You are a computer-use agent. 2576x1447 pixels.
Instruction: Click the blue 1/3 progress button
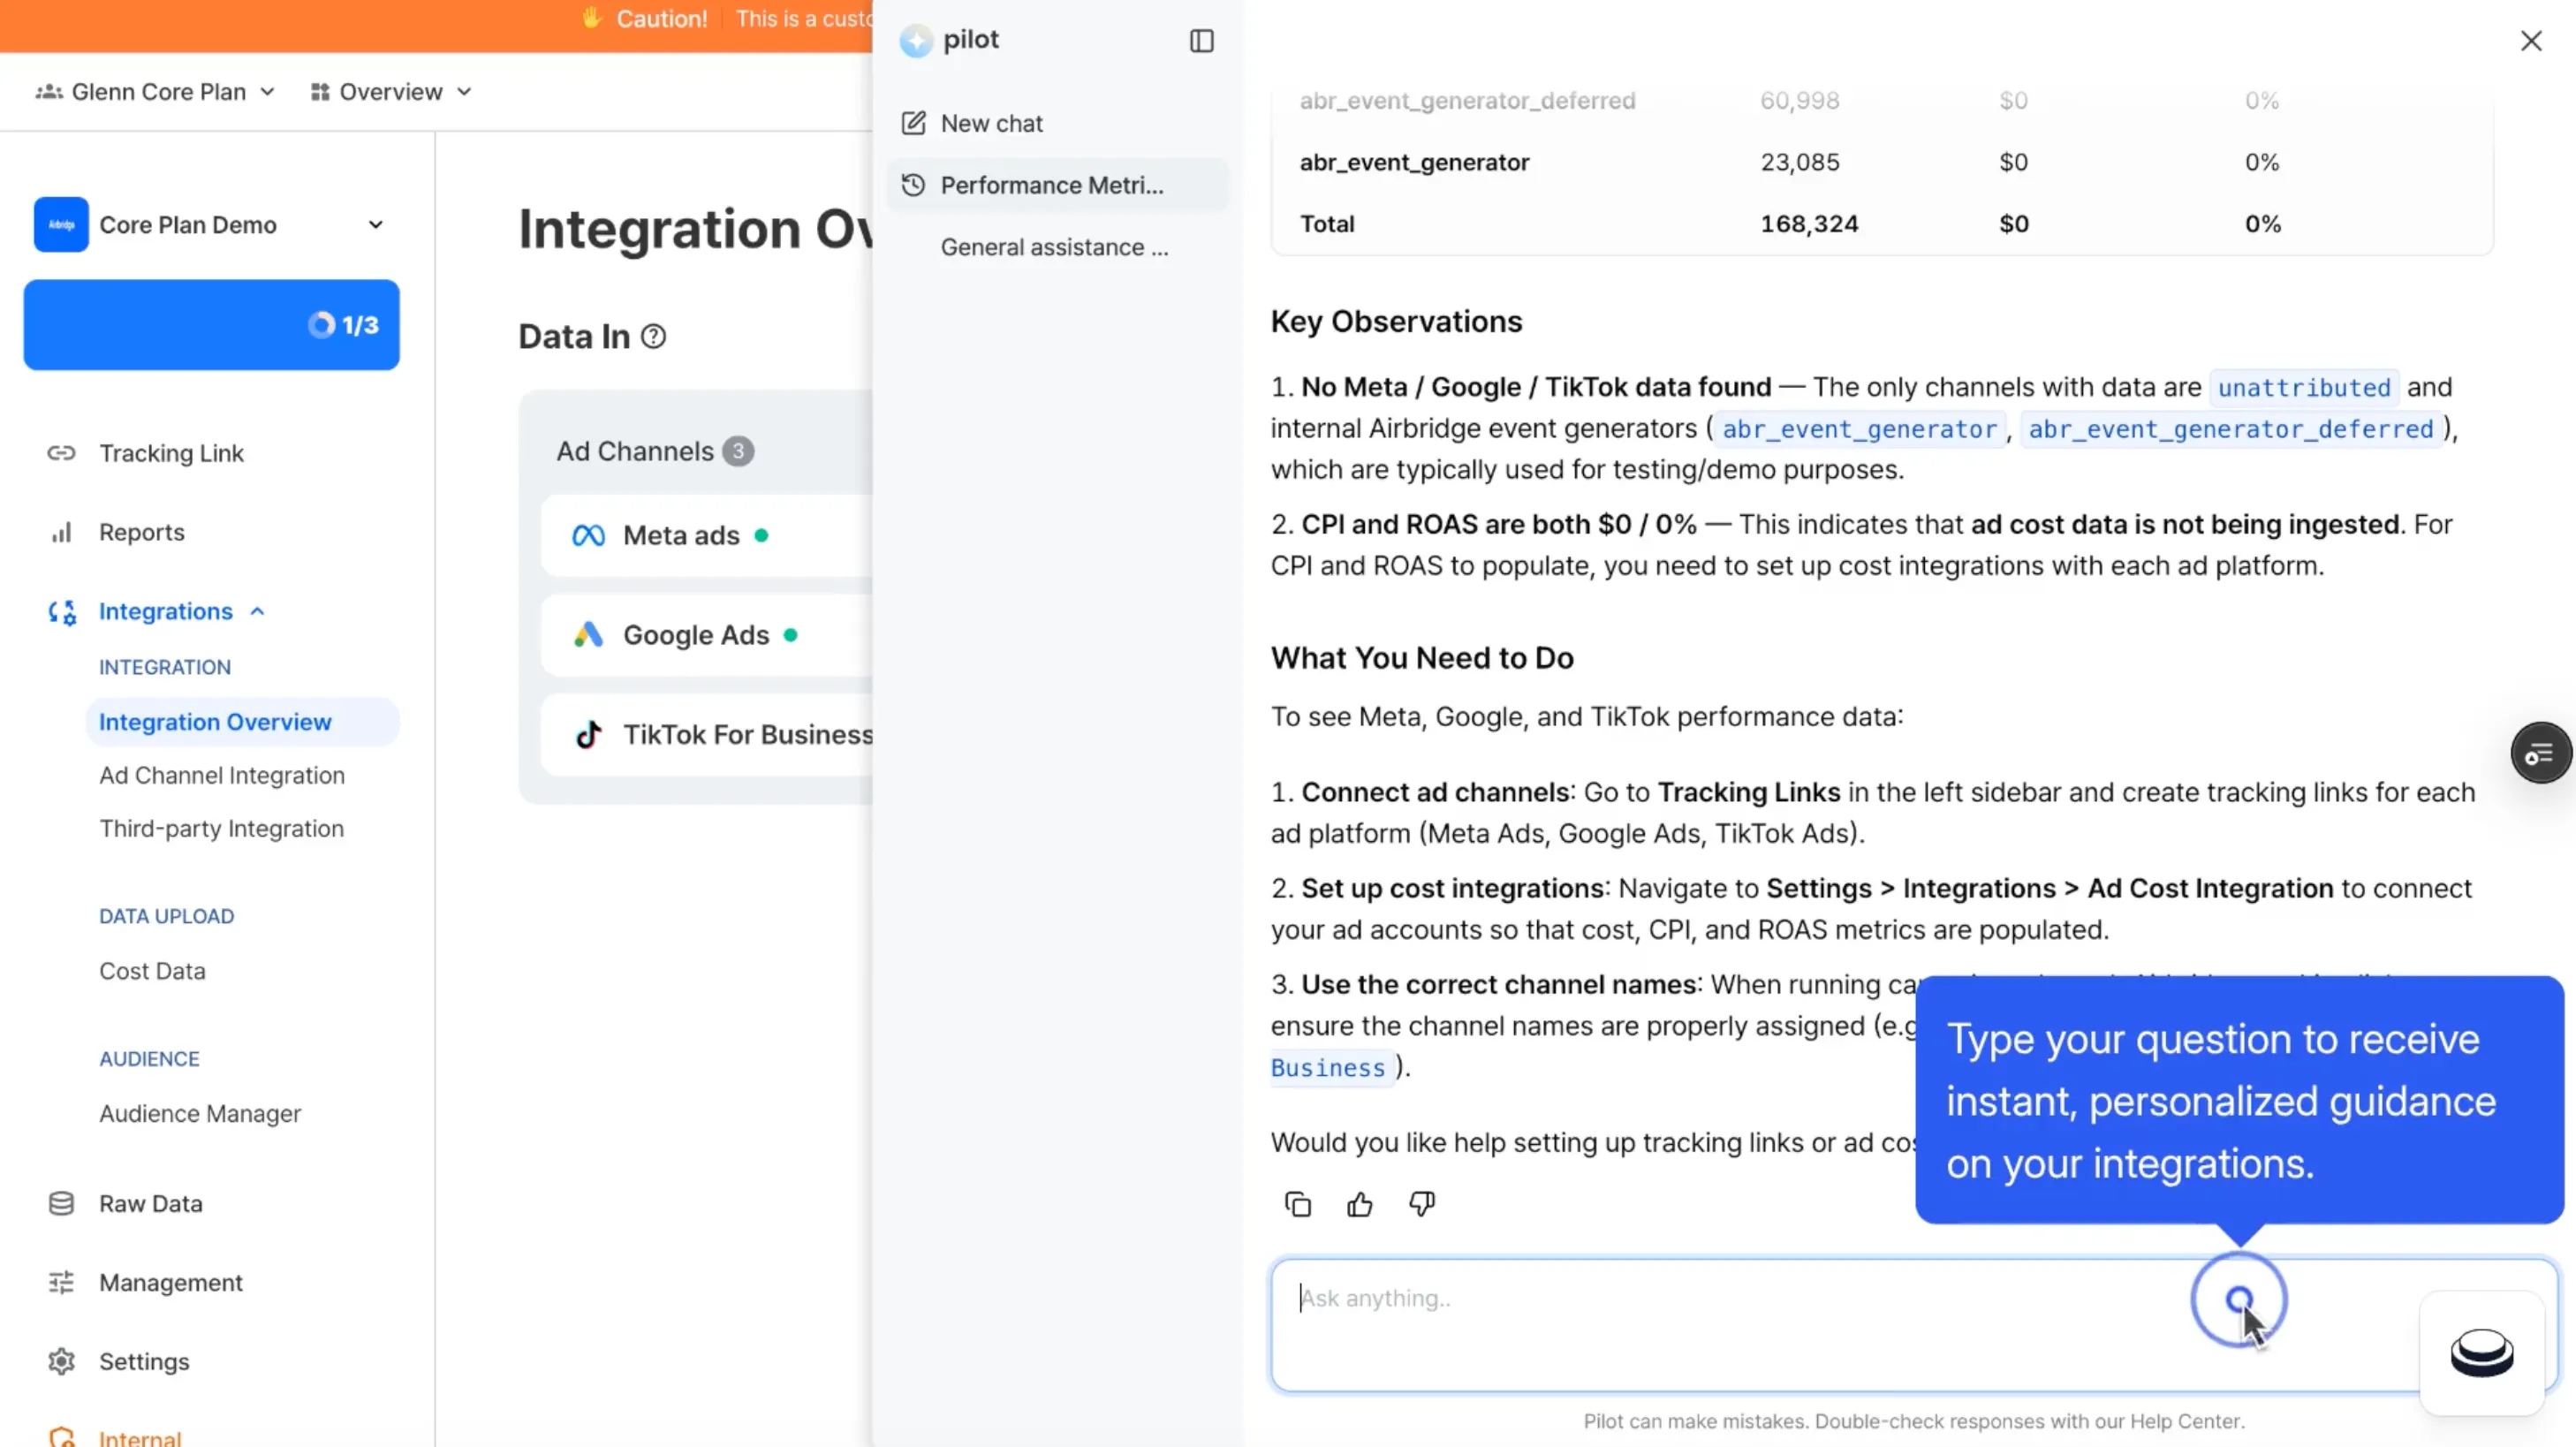tap(211, 325)
